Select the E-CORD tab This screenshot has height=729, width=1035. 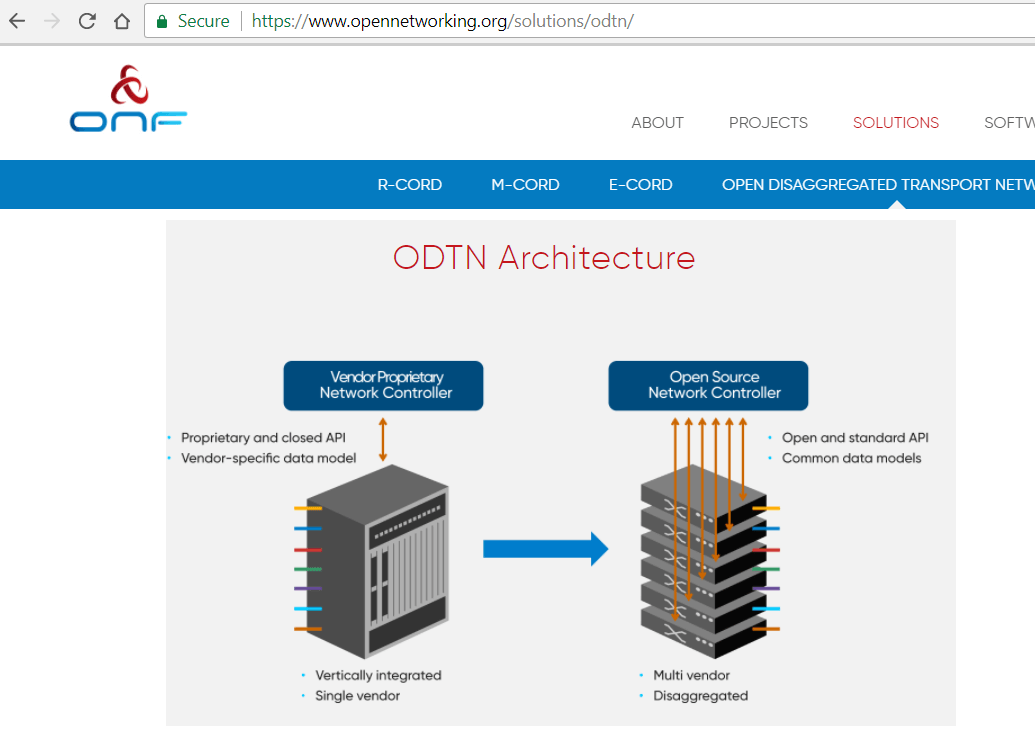coord(640,184)
